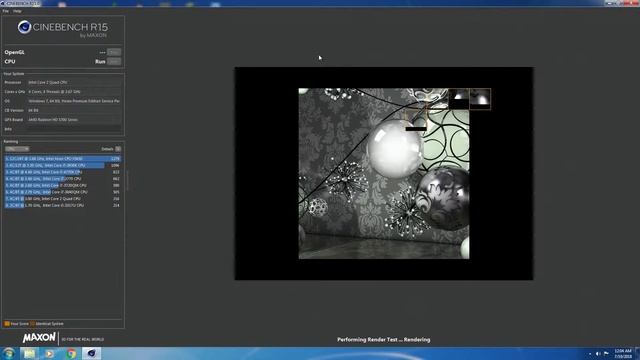Open Windows Explorer from the taskbar

(x=29, y=353)
